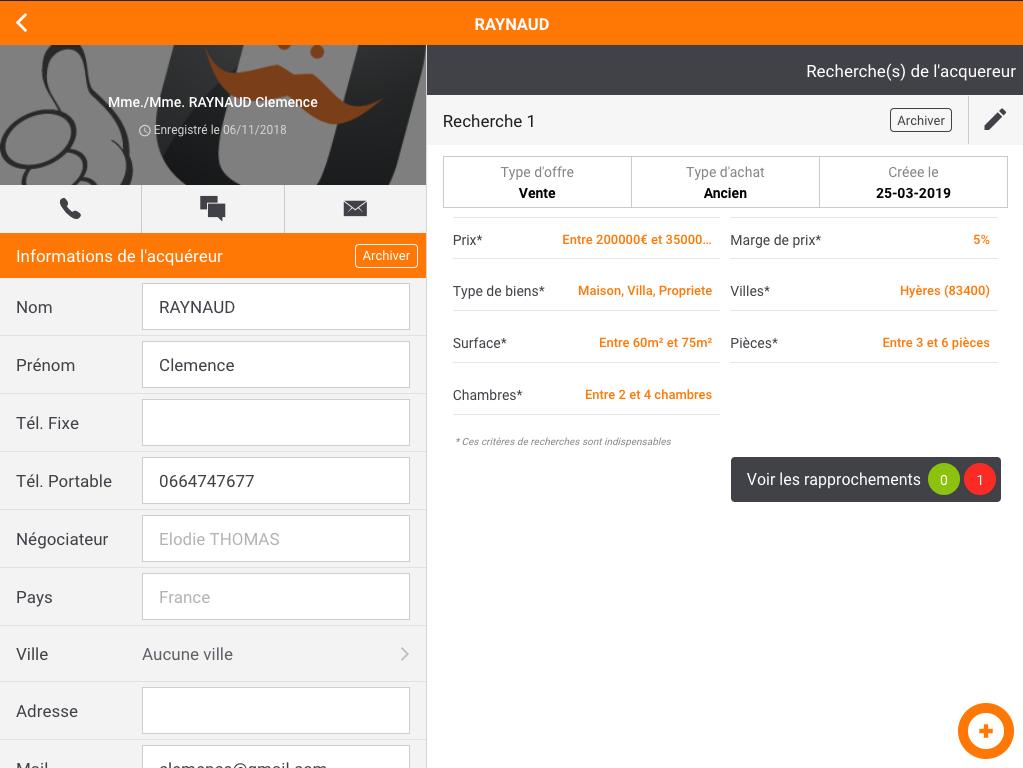Click the registration clock icon
This screenshot has height=768, width=1023.
pyautogui.click(x=145, y=131)
